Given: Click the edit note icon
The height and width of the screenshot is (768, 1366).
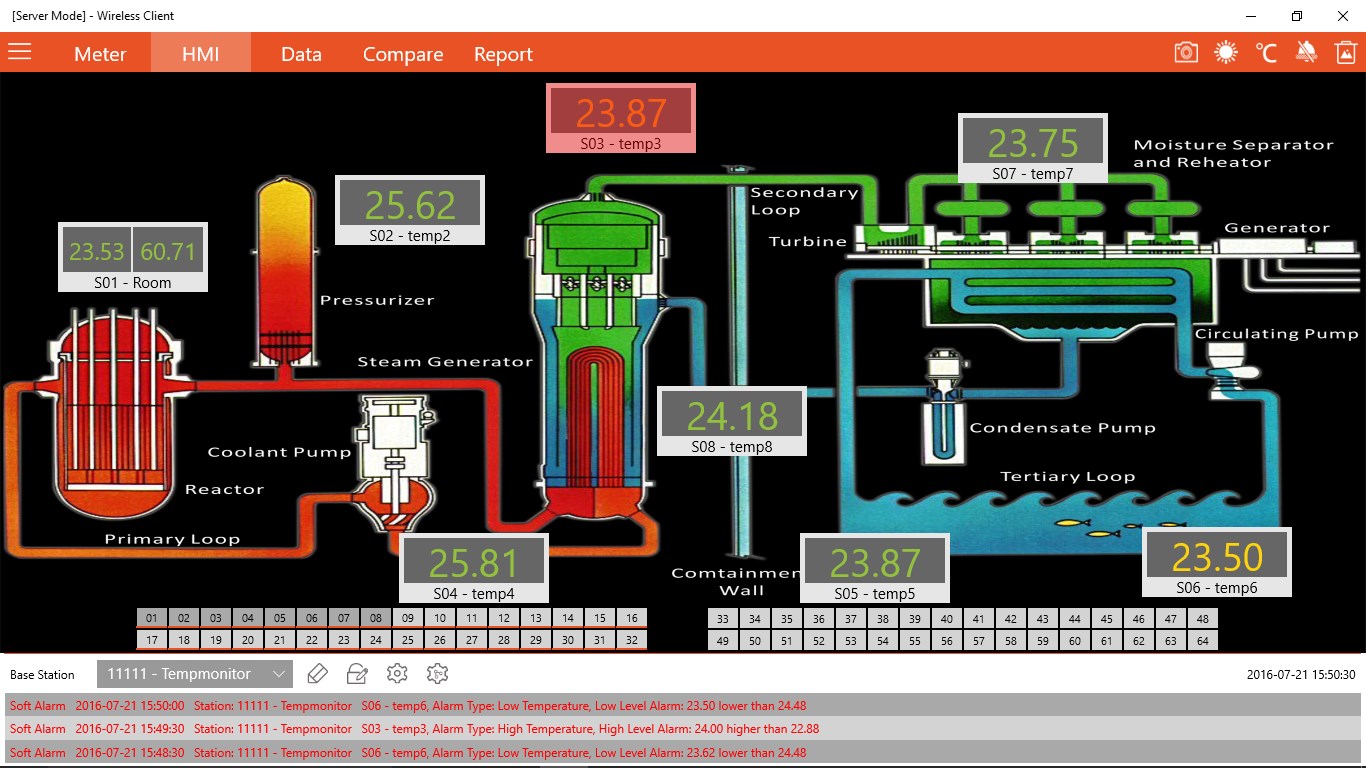Looking at the screenshot, I should click(357, 674).
